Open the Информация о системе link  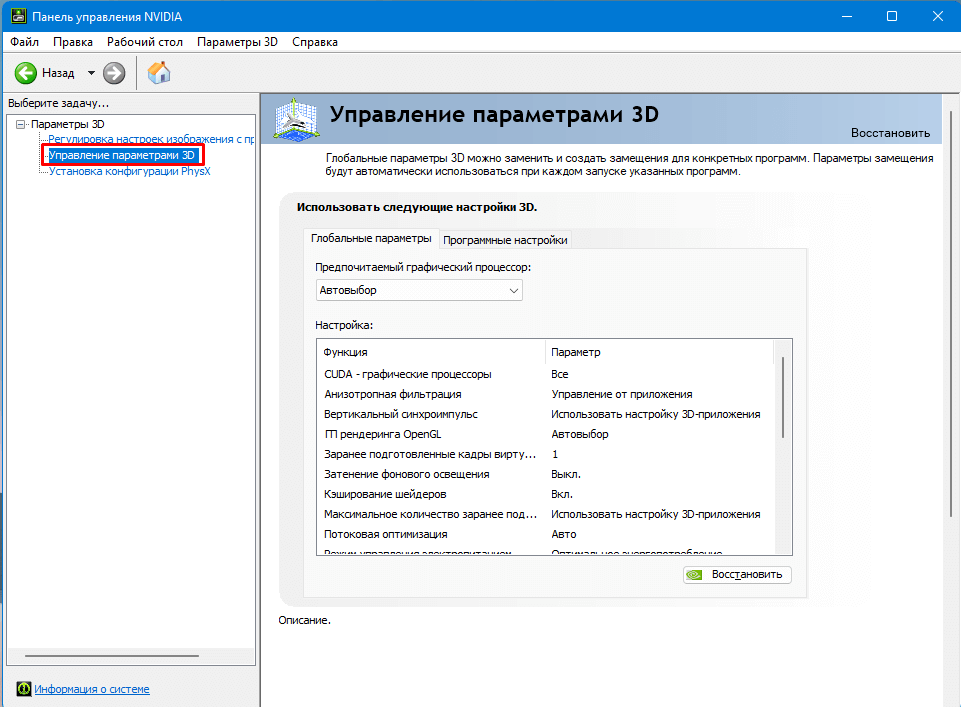92,689
